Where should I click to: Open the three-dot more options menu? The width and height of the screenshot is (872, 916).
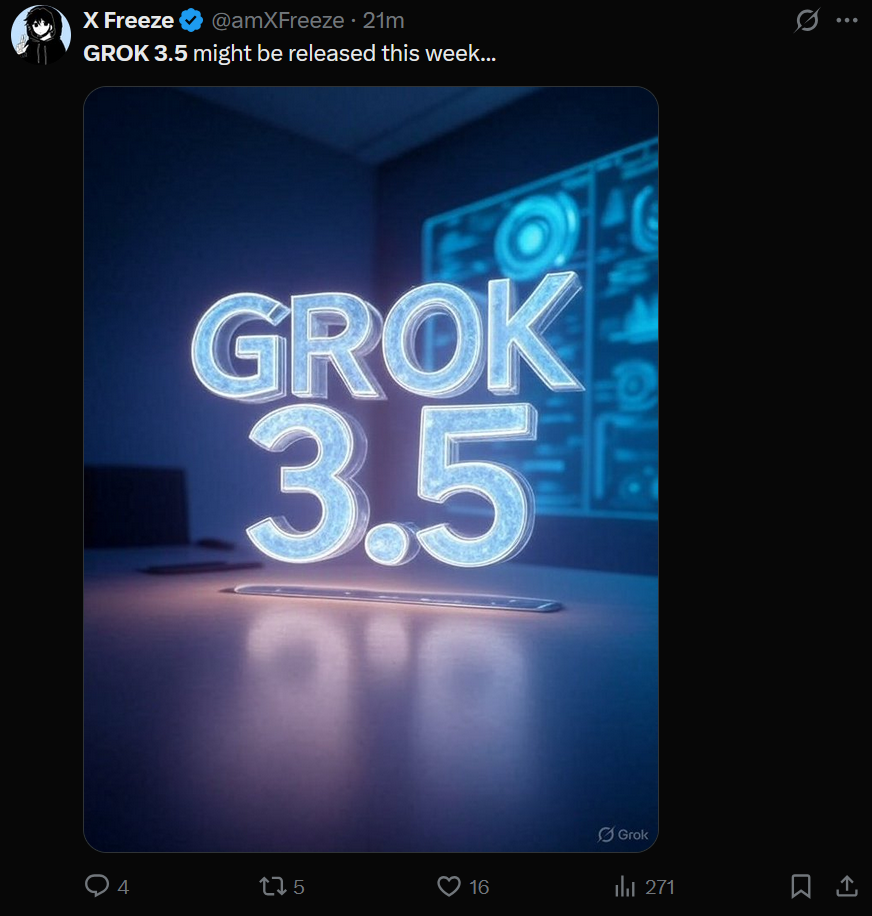(846, 20)
